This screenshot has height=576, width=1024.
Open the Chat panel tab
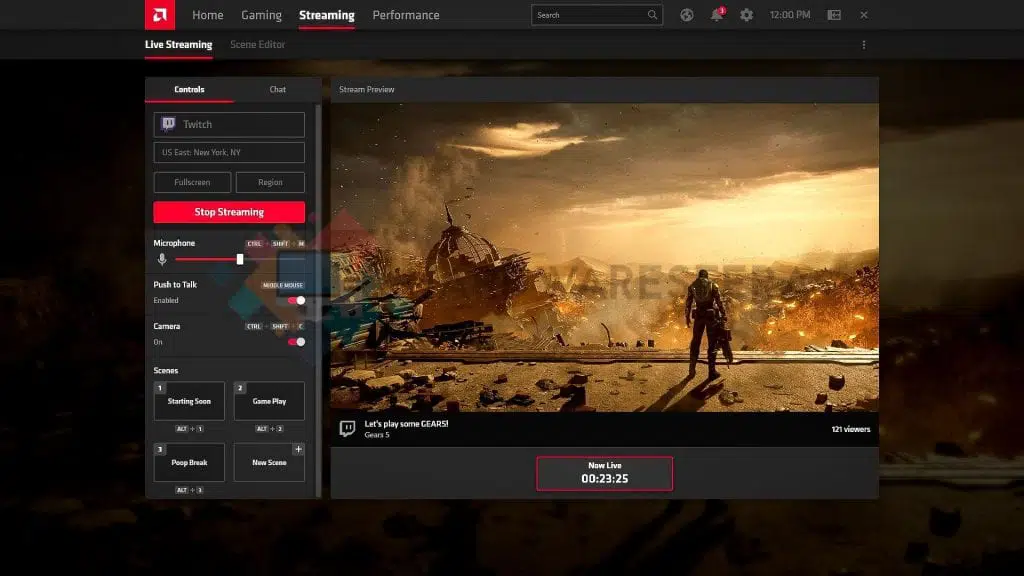(278, 89)
